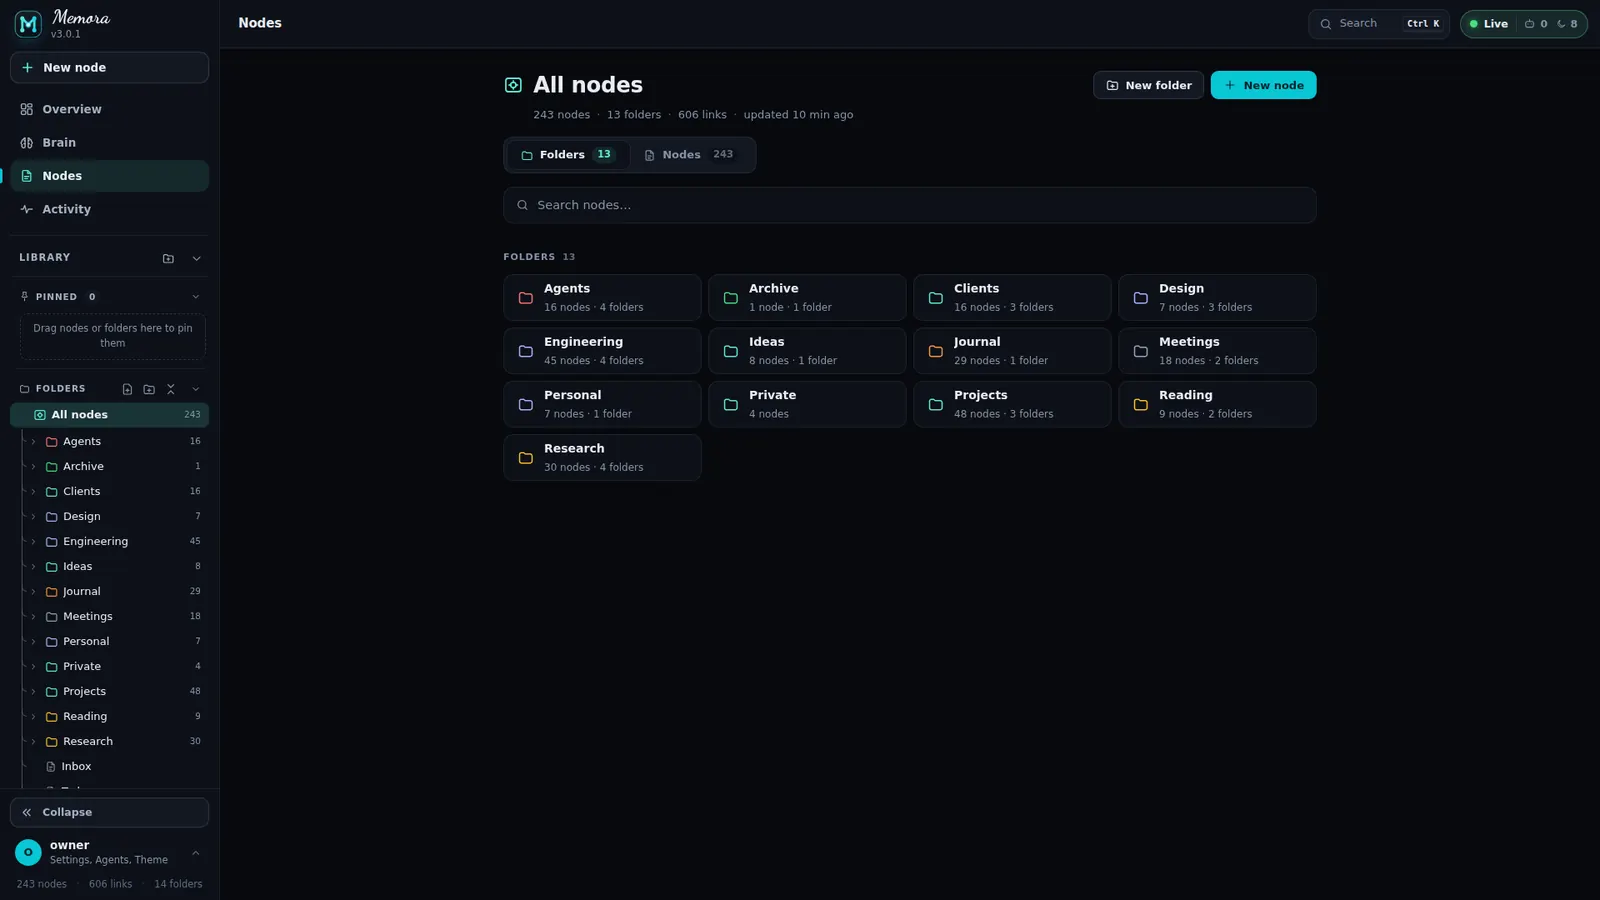Click the Memora logo icon
The image size is (1600, 900).
[28, 24]
